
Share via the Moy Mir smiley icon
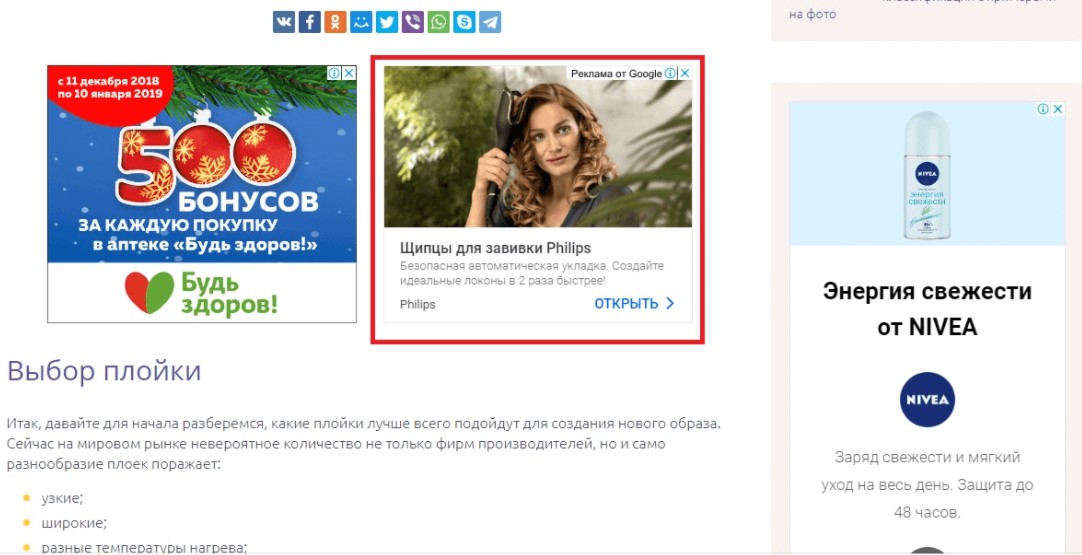[x=361, y=22]
